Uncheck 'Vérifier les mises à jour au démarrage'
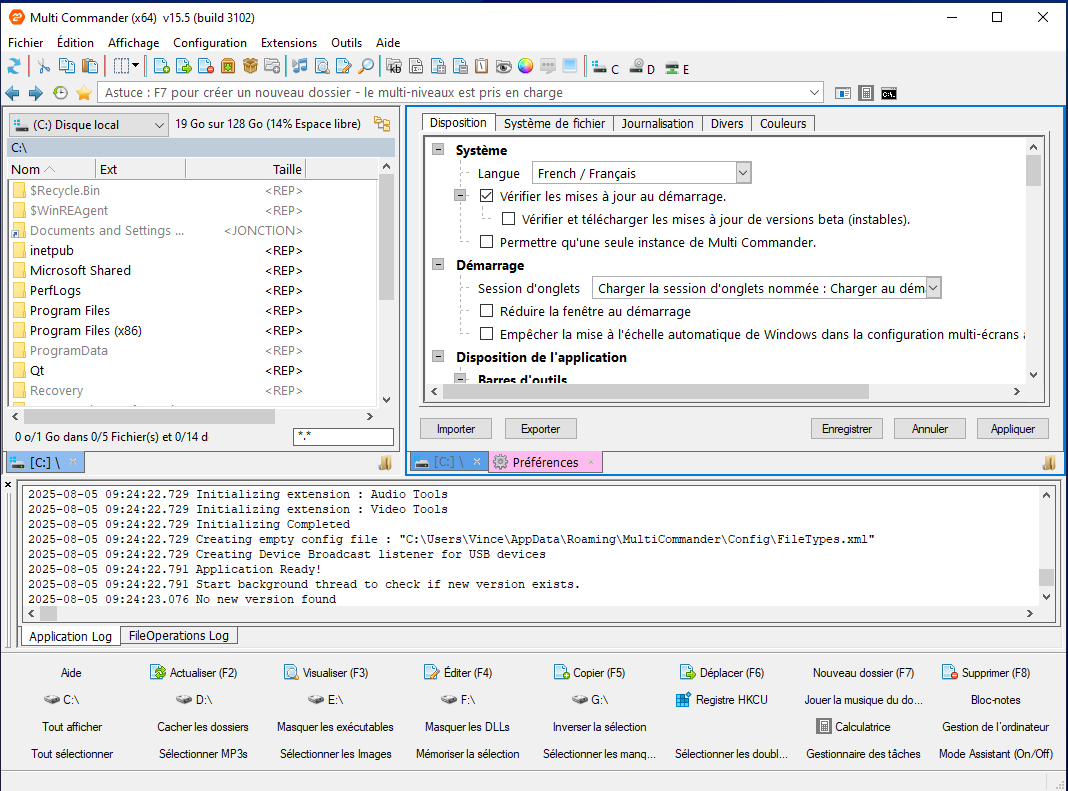Screen dimensions: 1068x791 click(x=487, y=196)
